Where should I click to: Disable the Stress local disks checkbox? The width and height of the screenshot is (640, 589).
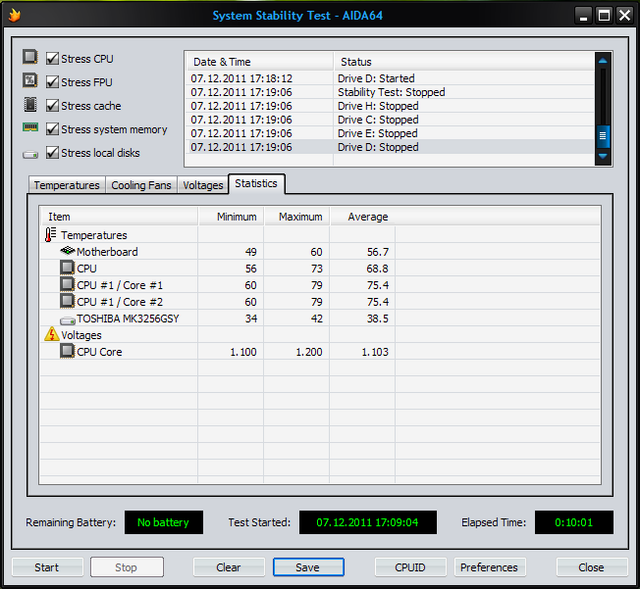[x=52, y=153]
